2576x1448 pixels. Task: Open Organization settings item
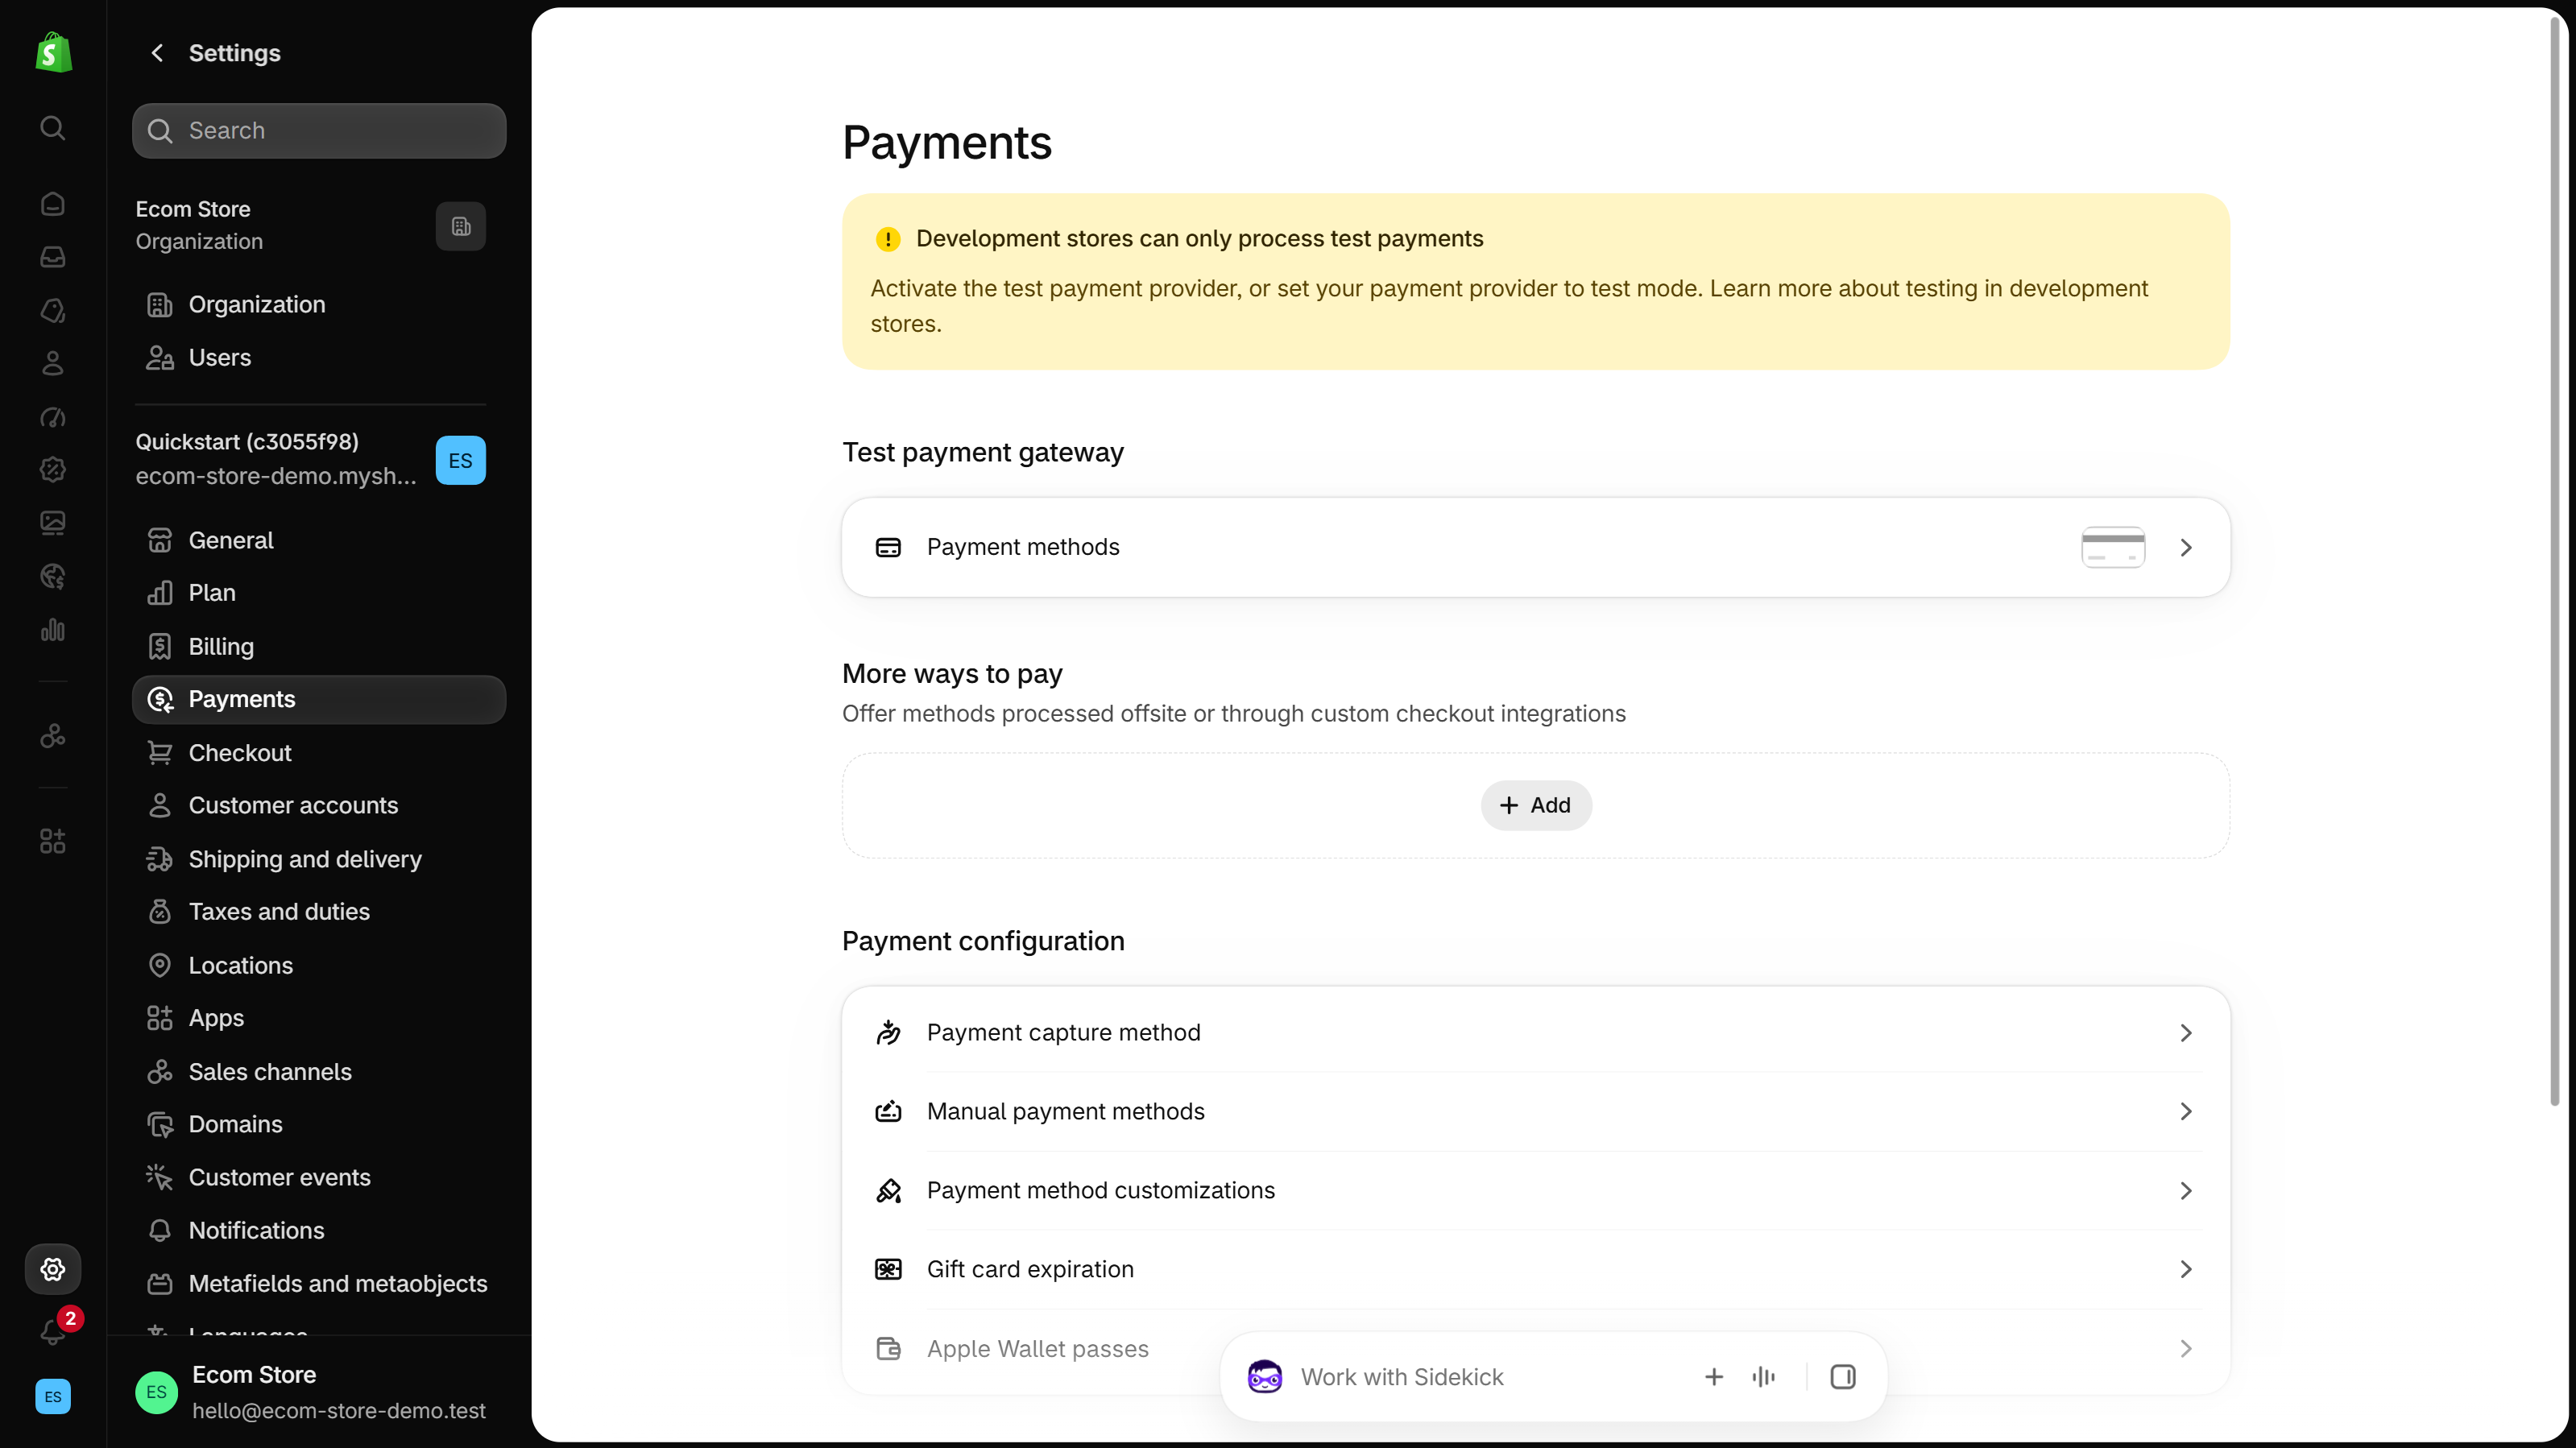[319, 304]
